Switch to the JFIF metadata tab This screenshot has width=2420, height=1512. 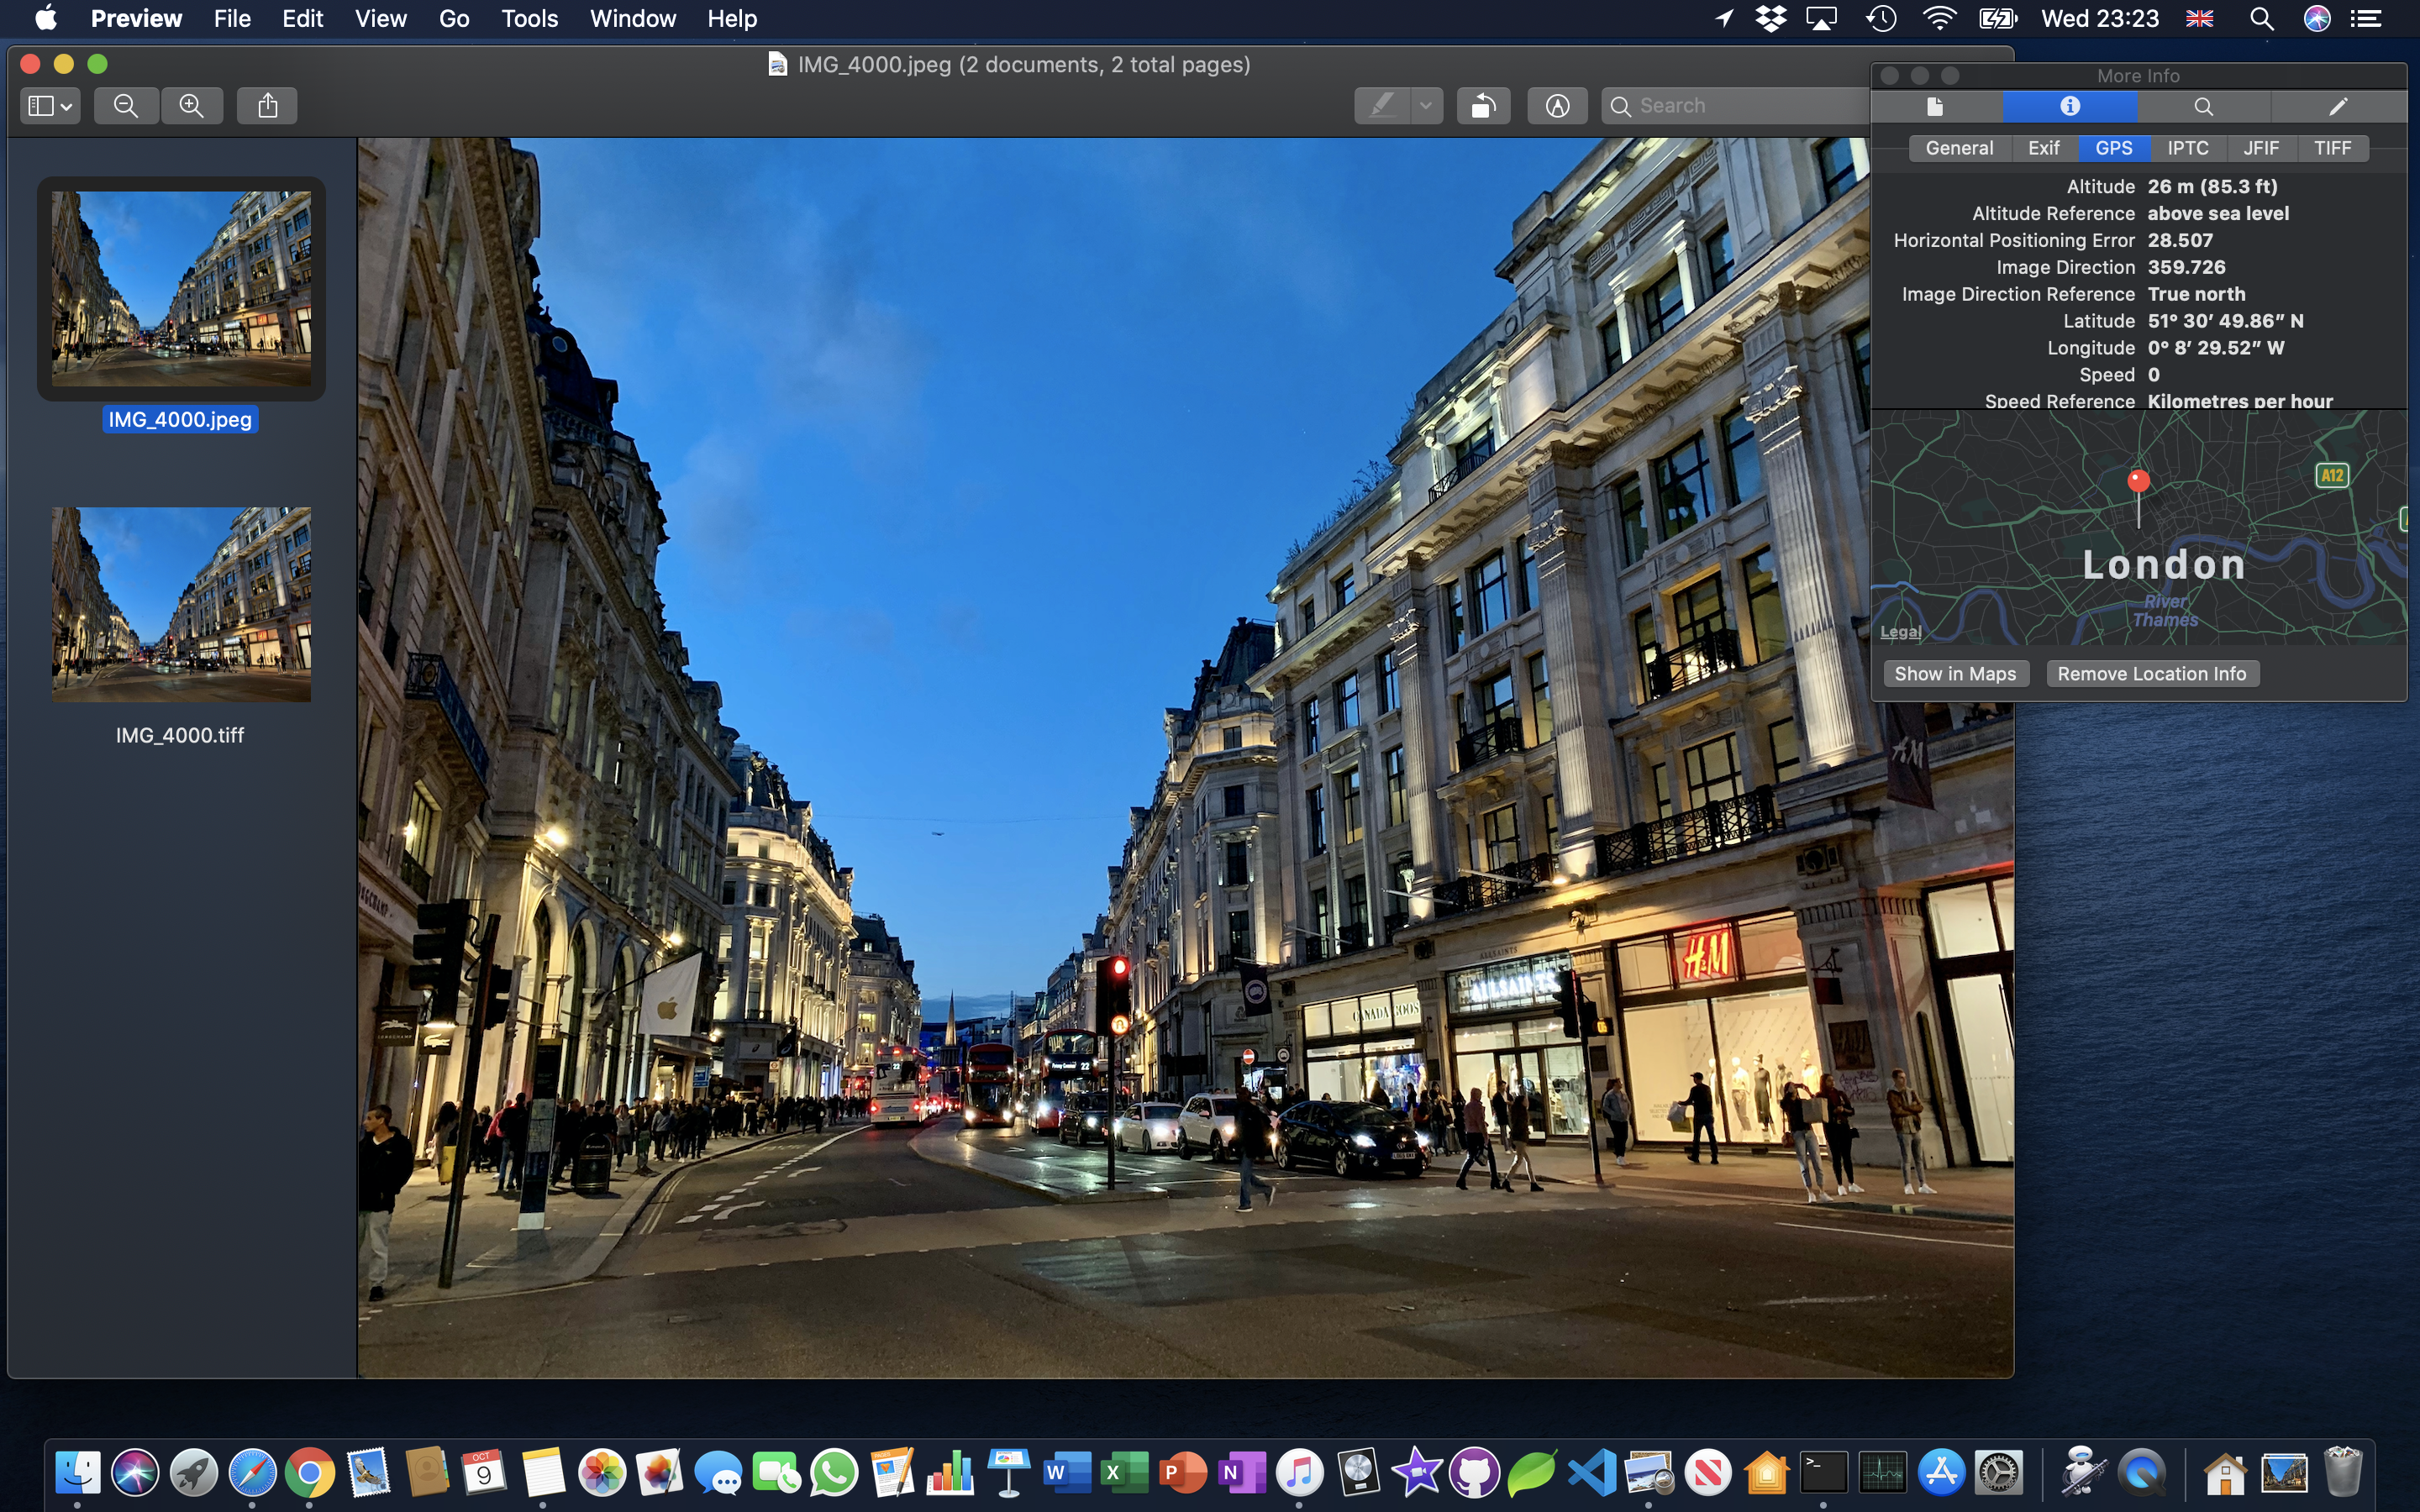point(2261,148)
